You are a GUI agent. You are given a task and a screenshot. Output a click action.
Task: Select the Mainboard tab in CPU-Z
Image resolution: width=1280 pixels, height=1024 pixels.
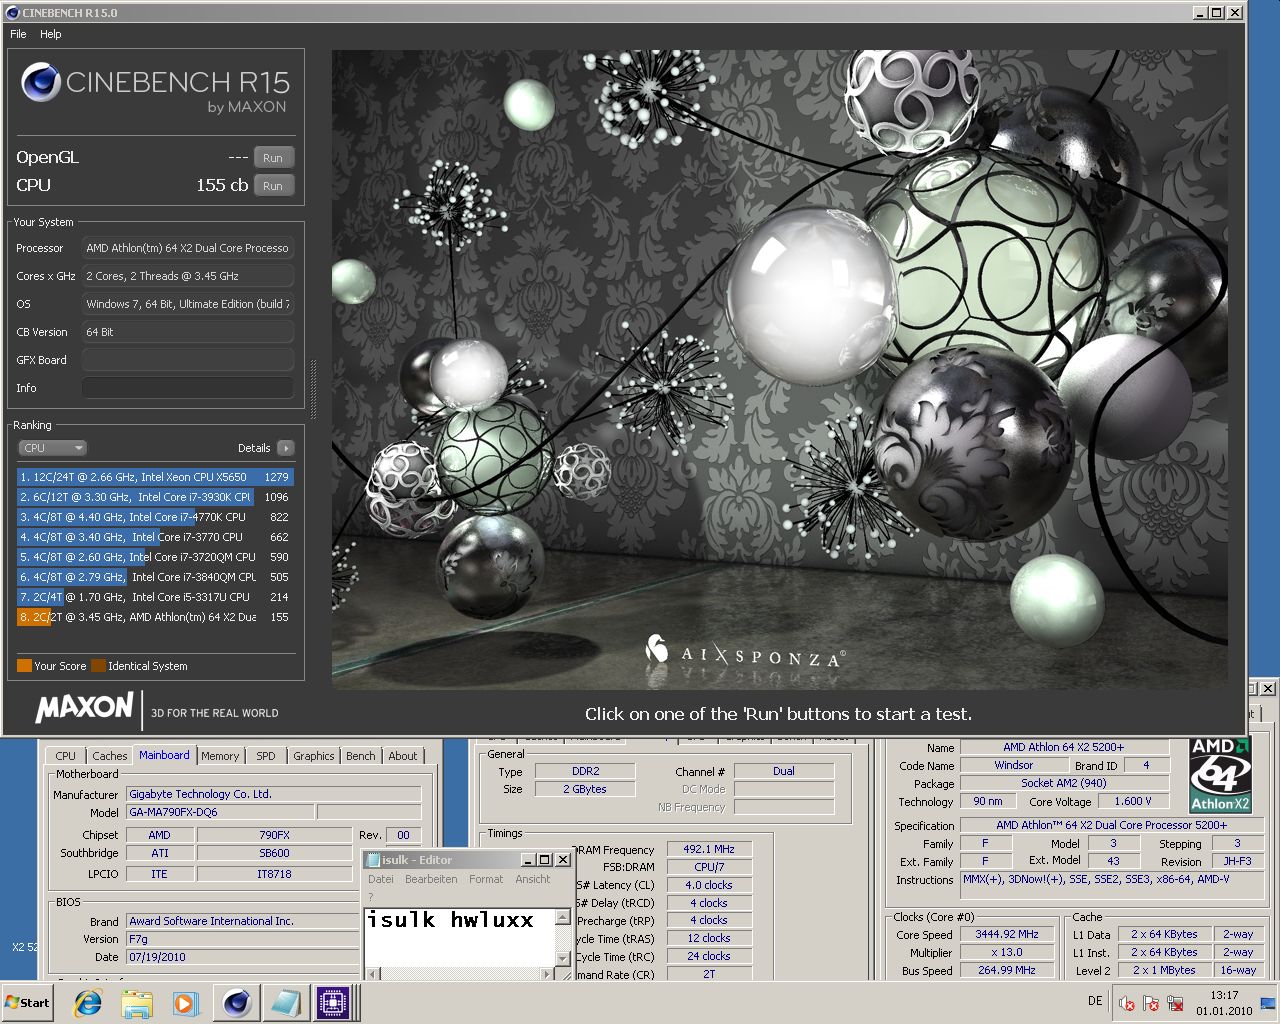click(164, 755)
